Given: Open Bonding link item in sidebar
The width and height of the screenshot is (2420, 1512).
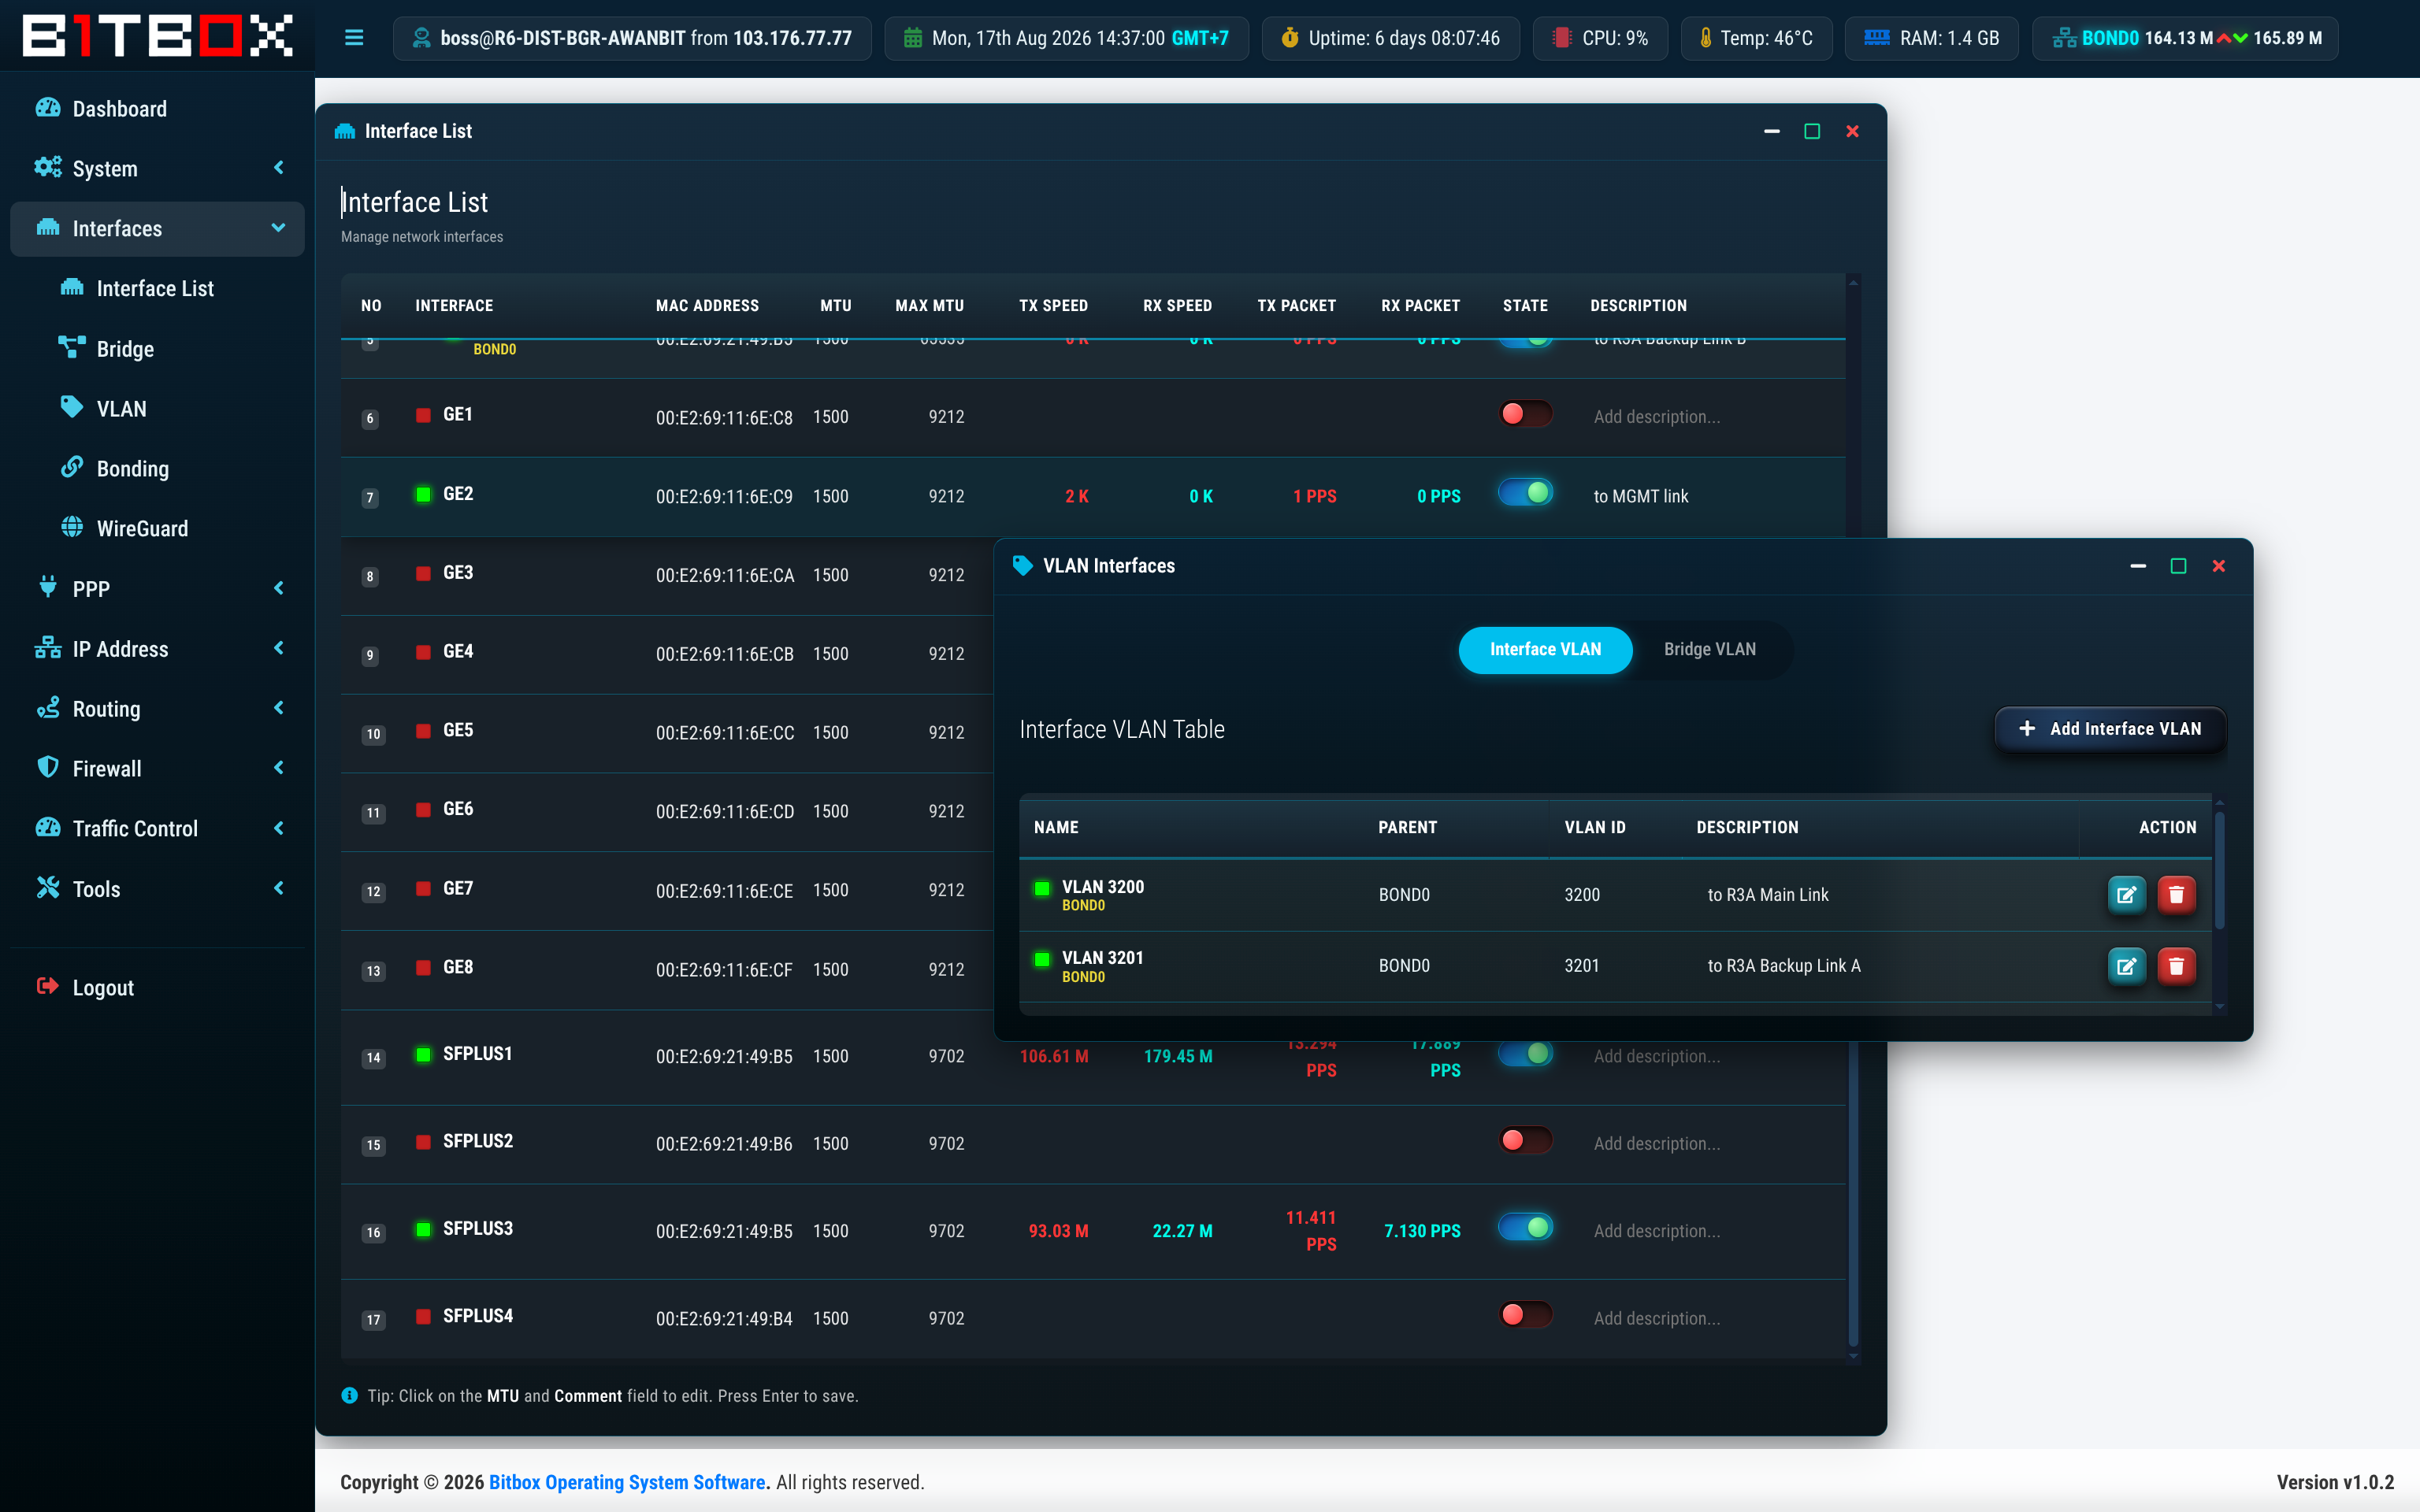Looking at the screenshot, I should (132, 469).
